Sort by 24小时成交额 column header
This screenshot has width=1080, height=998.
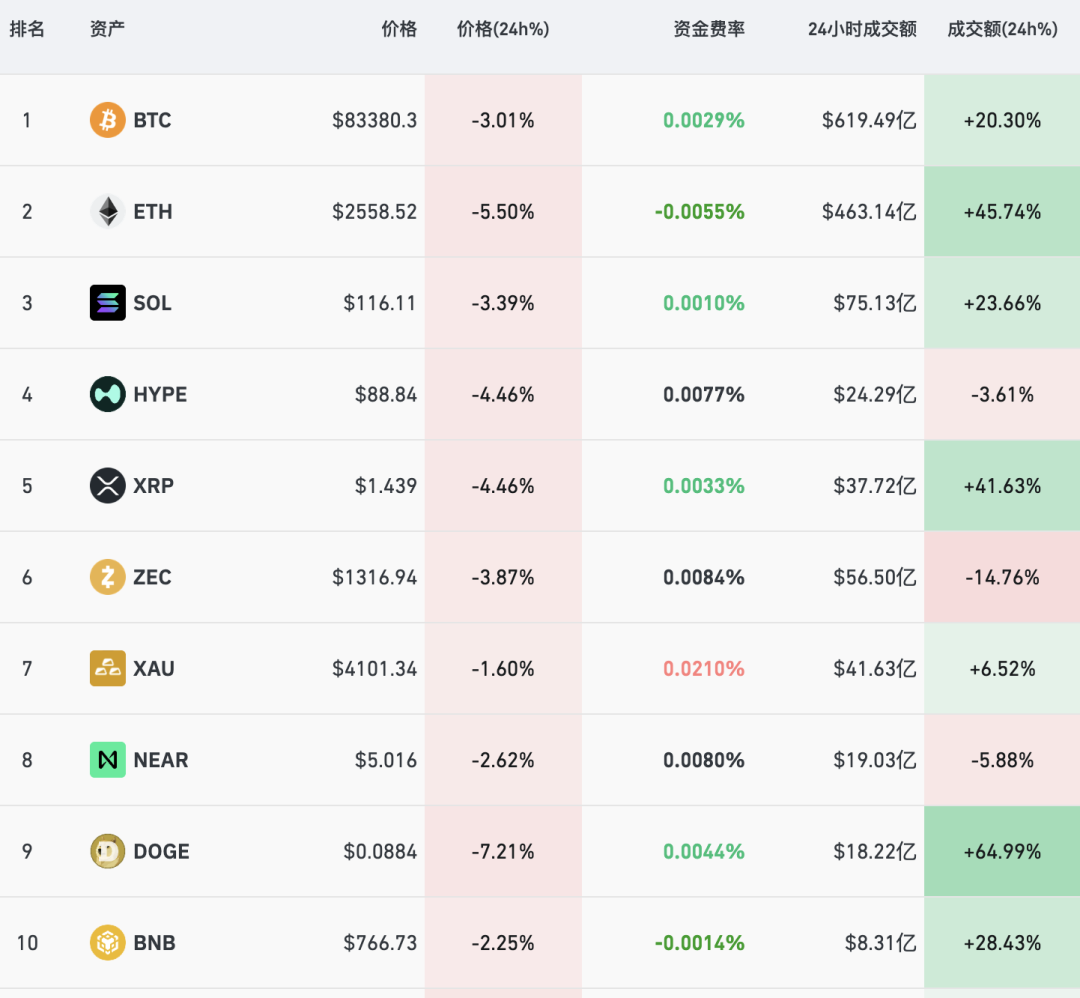pos(862,29)
